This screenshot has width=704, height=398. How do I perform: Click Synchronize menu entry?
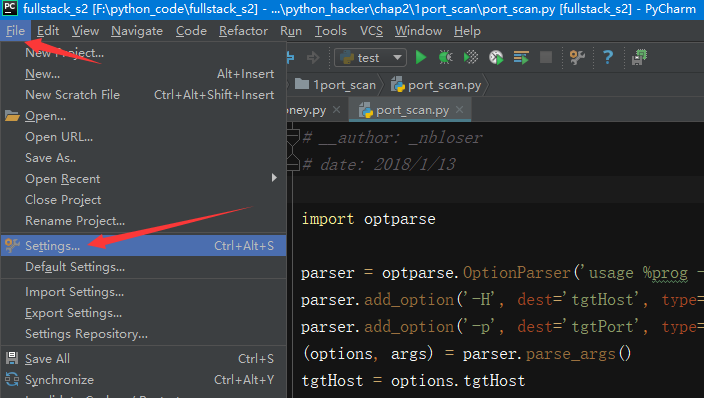point(144,380)
